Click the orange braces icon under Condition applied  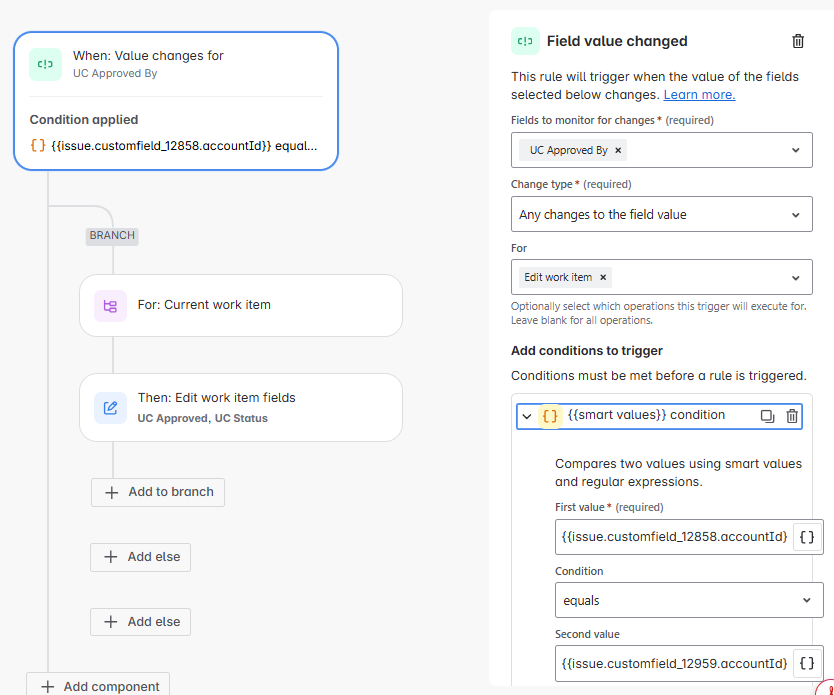pyautogui.click(x=38, y=145)
